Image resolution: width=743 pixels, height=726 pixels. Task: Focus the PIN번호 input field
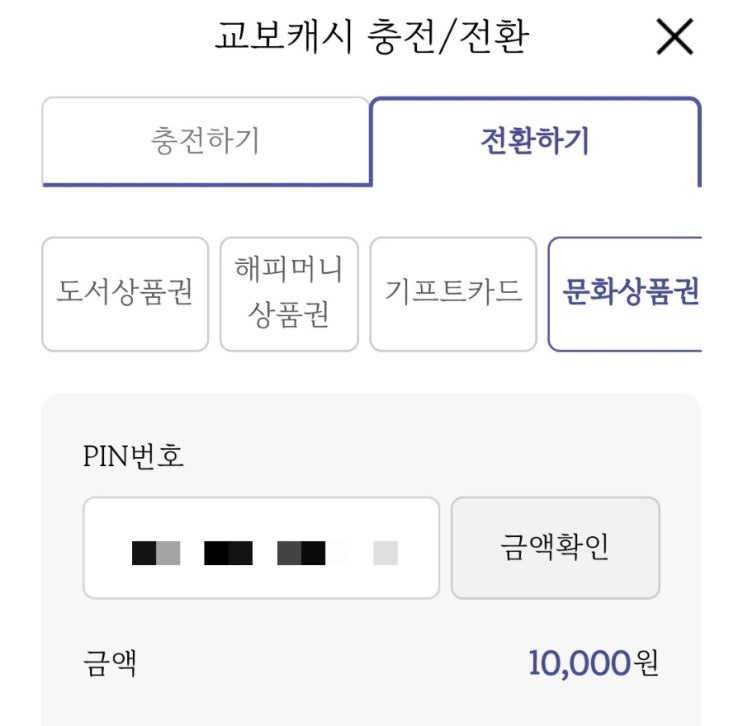pyautogui.click(x=261, y=548)
